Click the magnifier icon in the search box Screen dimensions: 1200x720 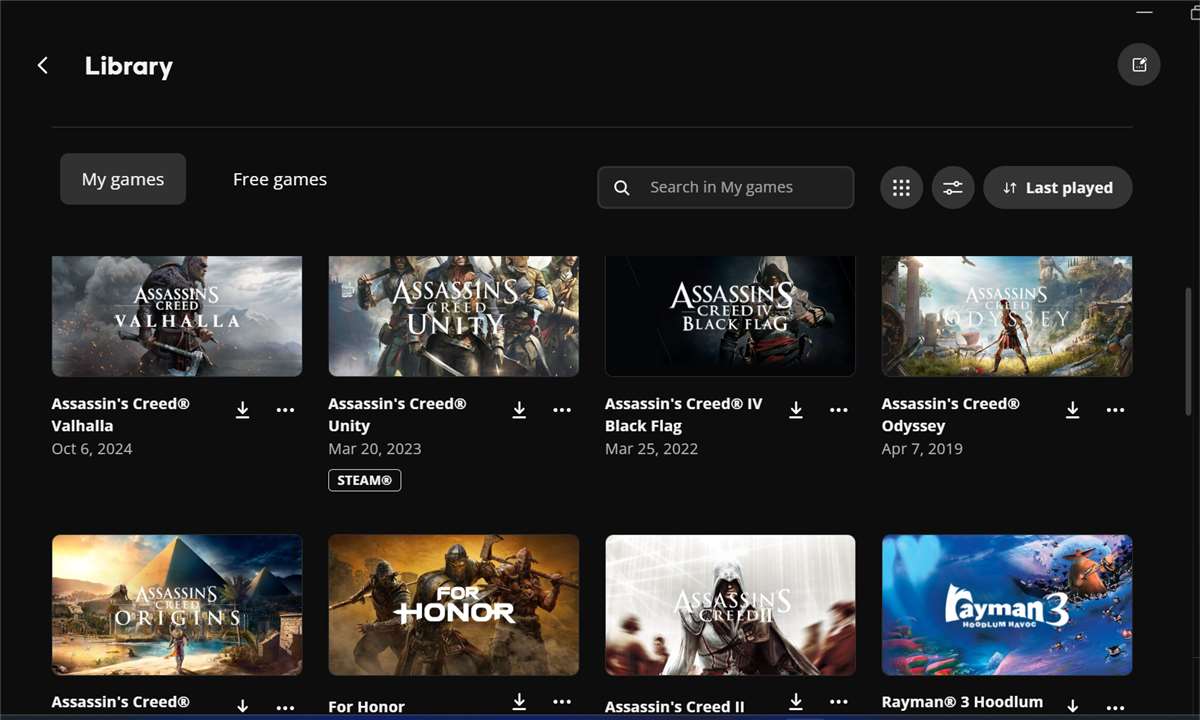(622, 188)
